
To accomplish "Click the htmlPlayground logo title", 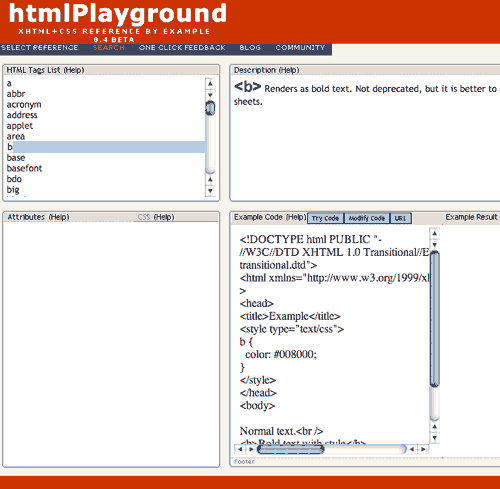I will coord(118,13).
